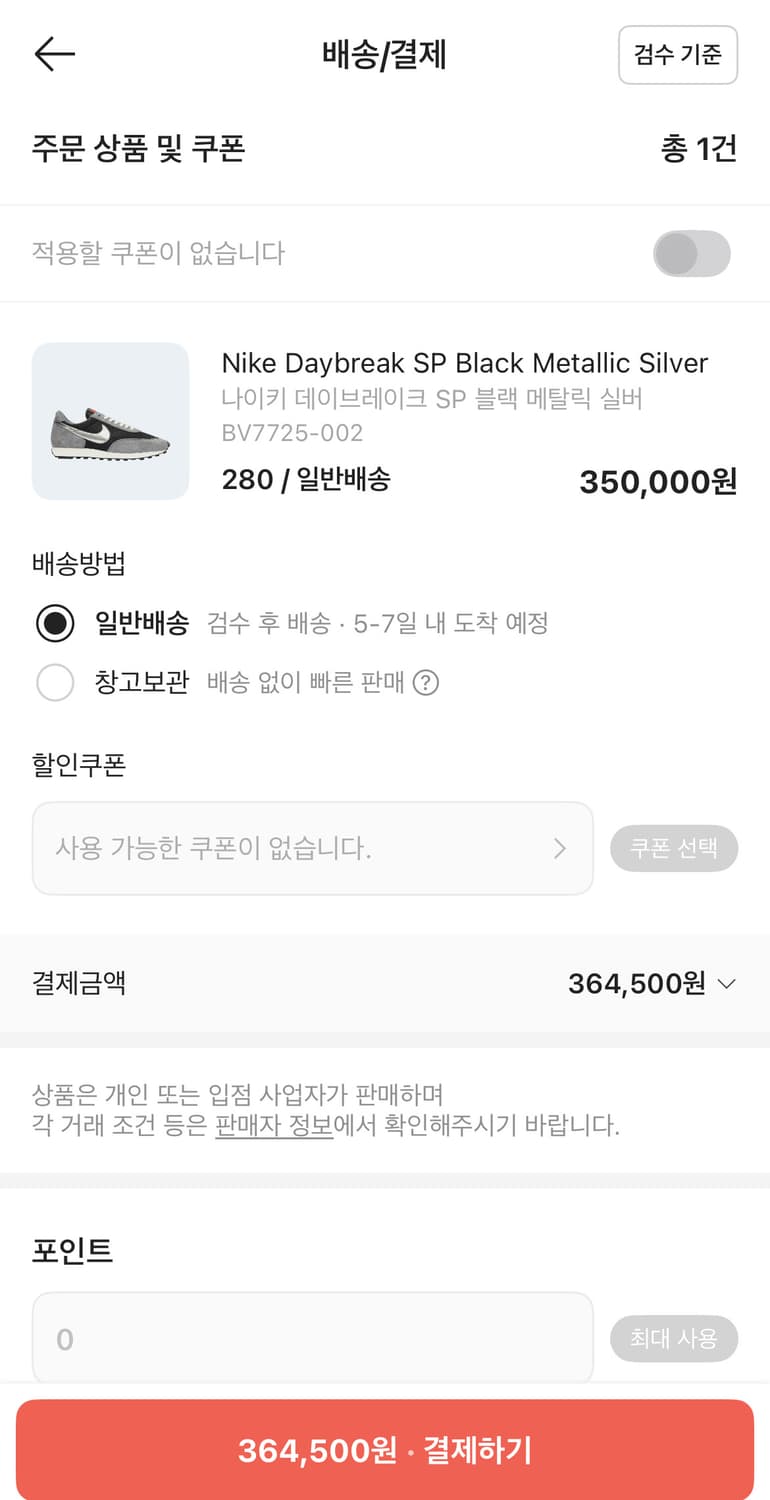Tap the 총 1건 order count

(x=698, y=149)
